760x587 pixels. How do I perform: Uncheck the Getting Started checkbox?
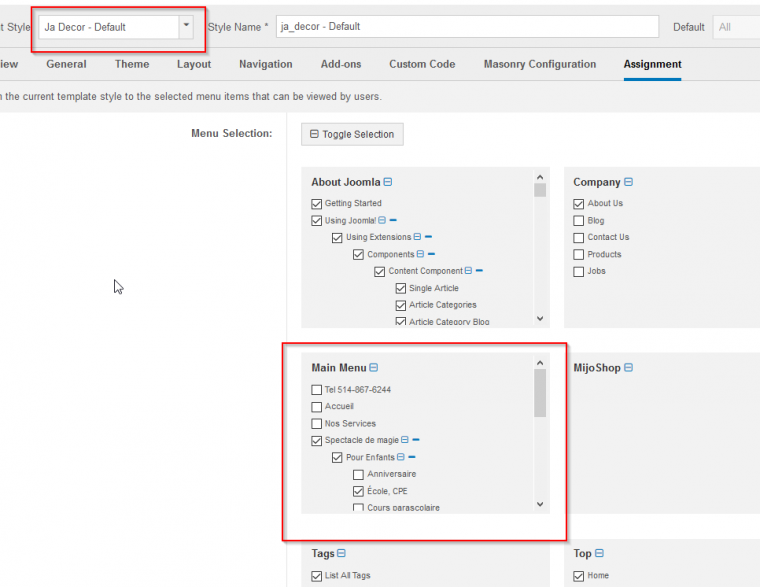pyautogui.click(x=317, y=204)
